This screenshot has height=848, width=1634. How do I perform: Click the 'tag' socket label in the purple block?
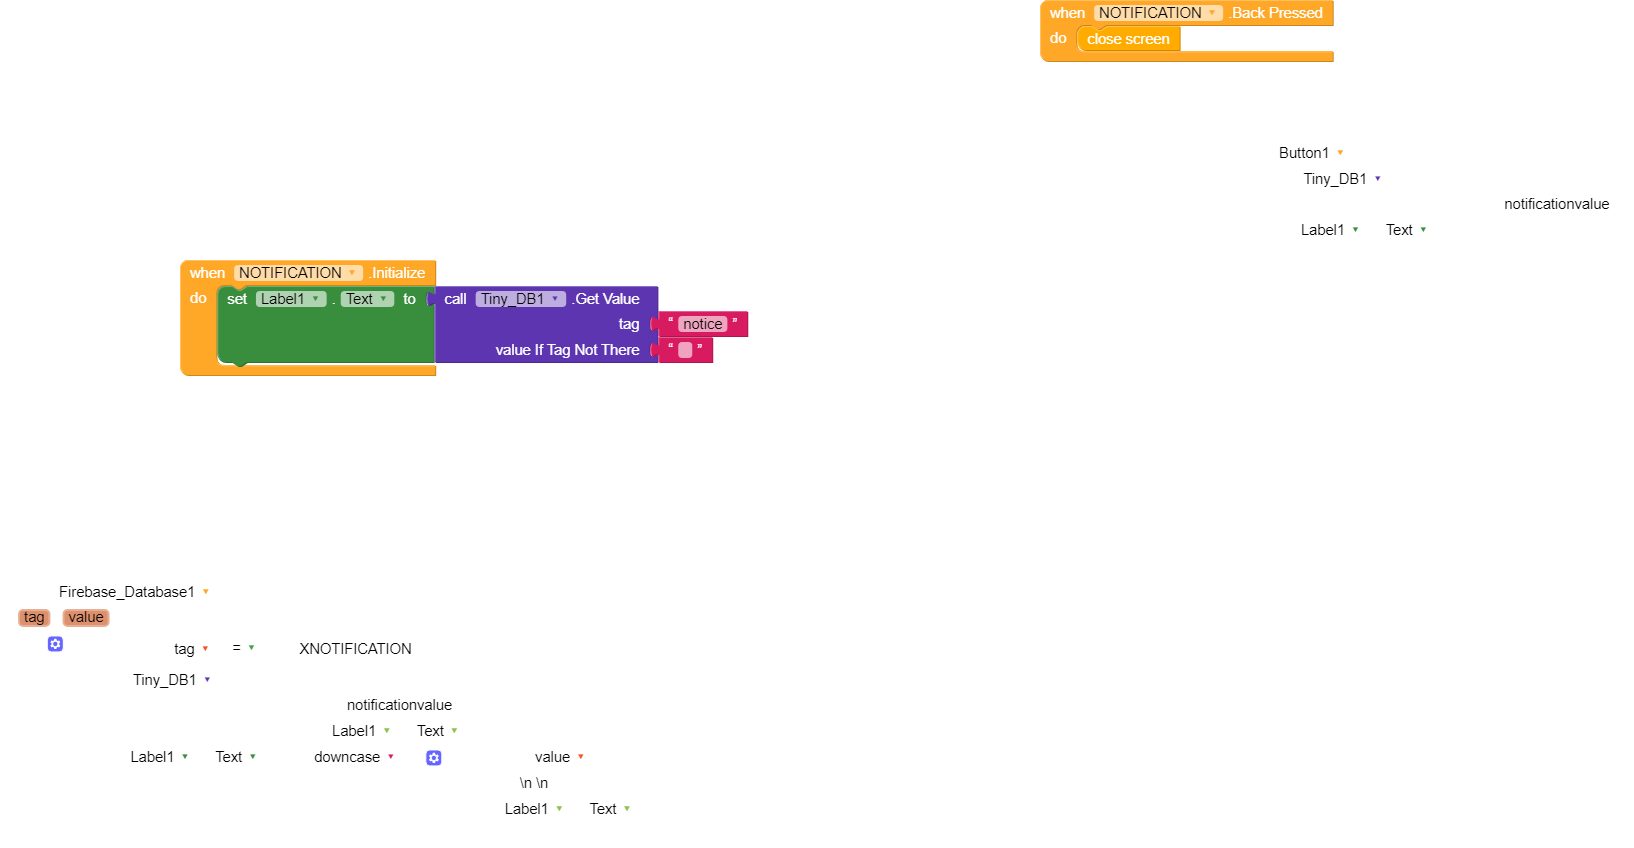[x=629, y=324]
